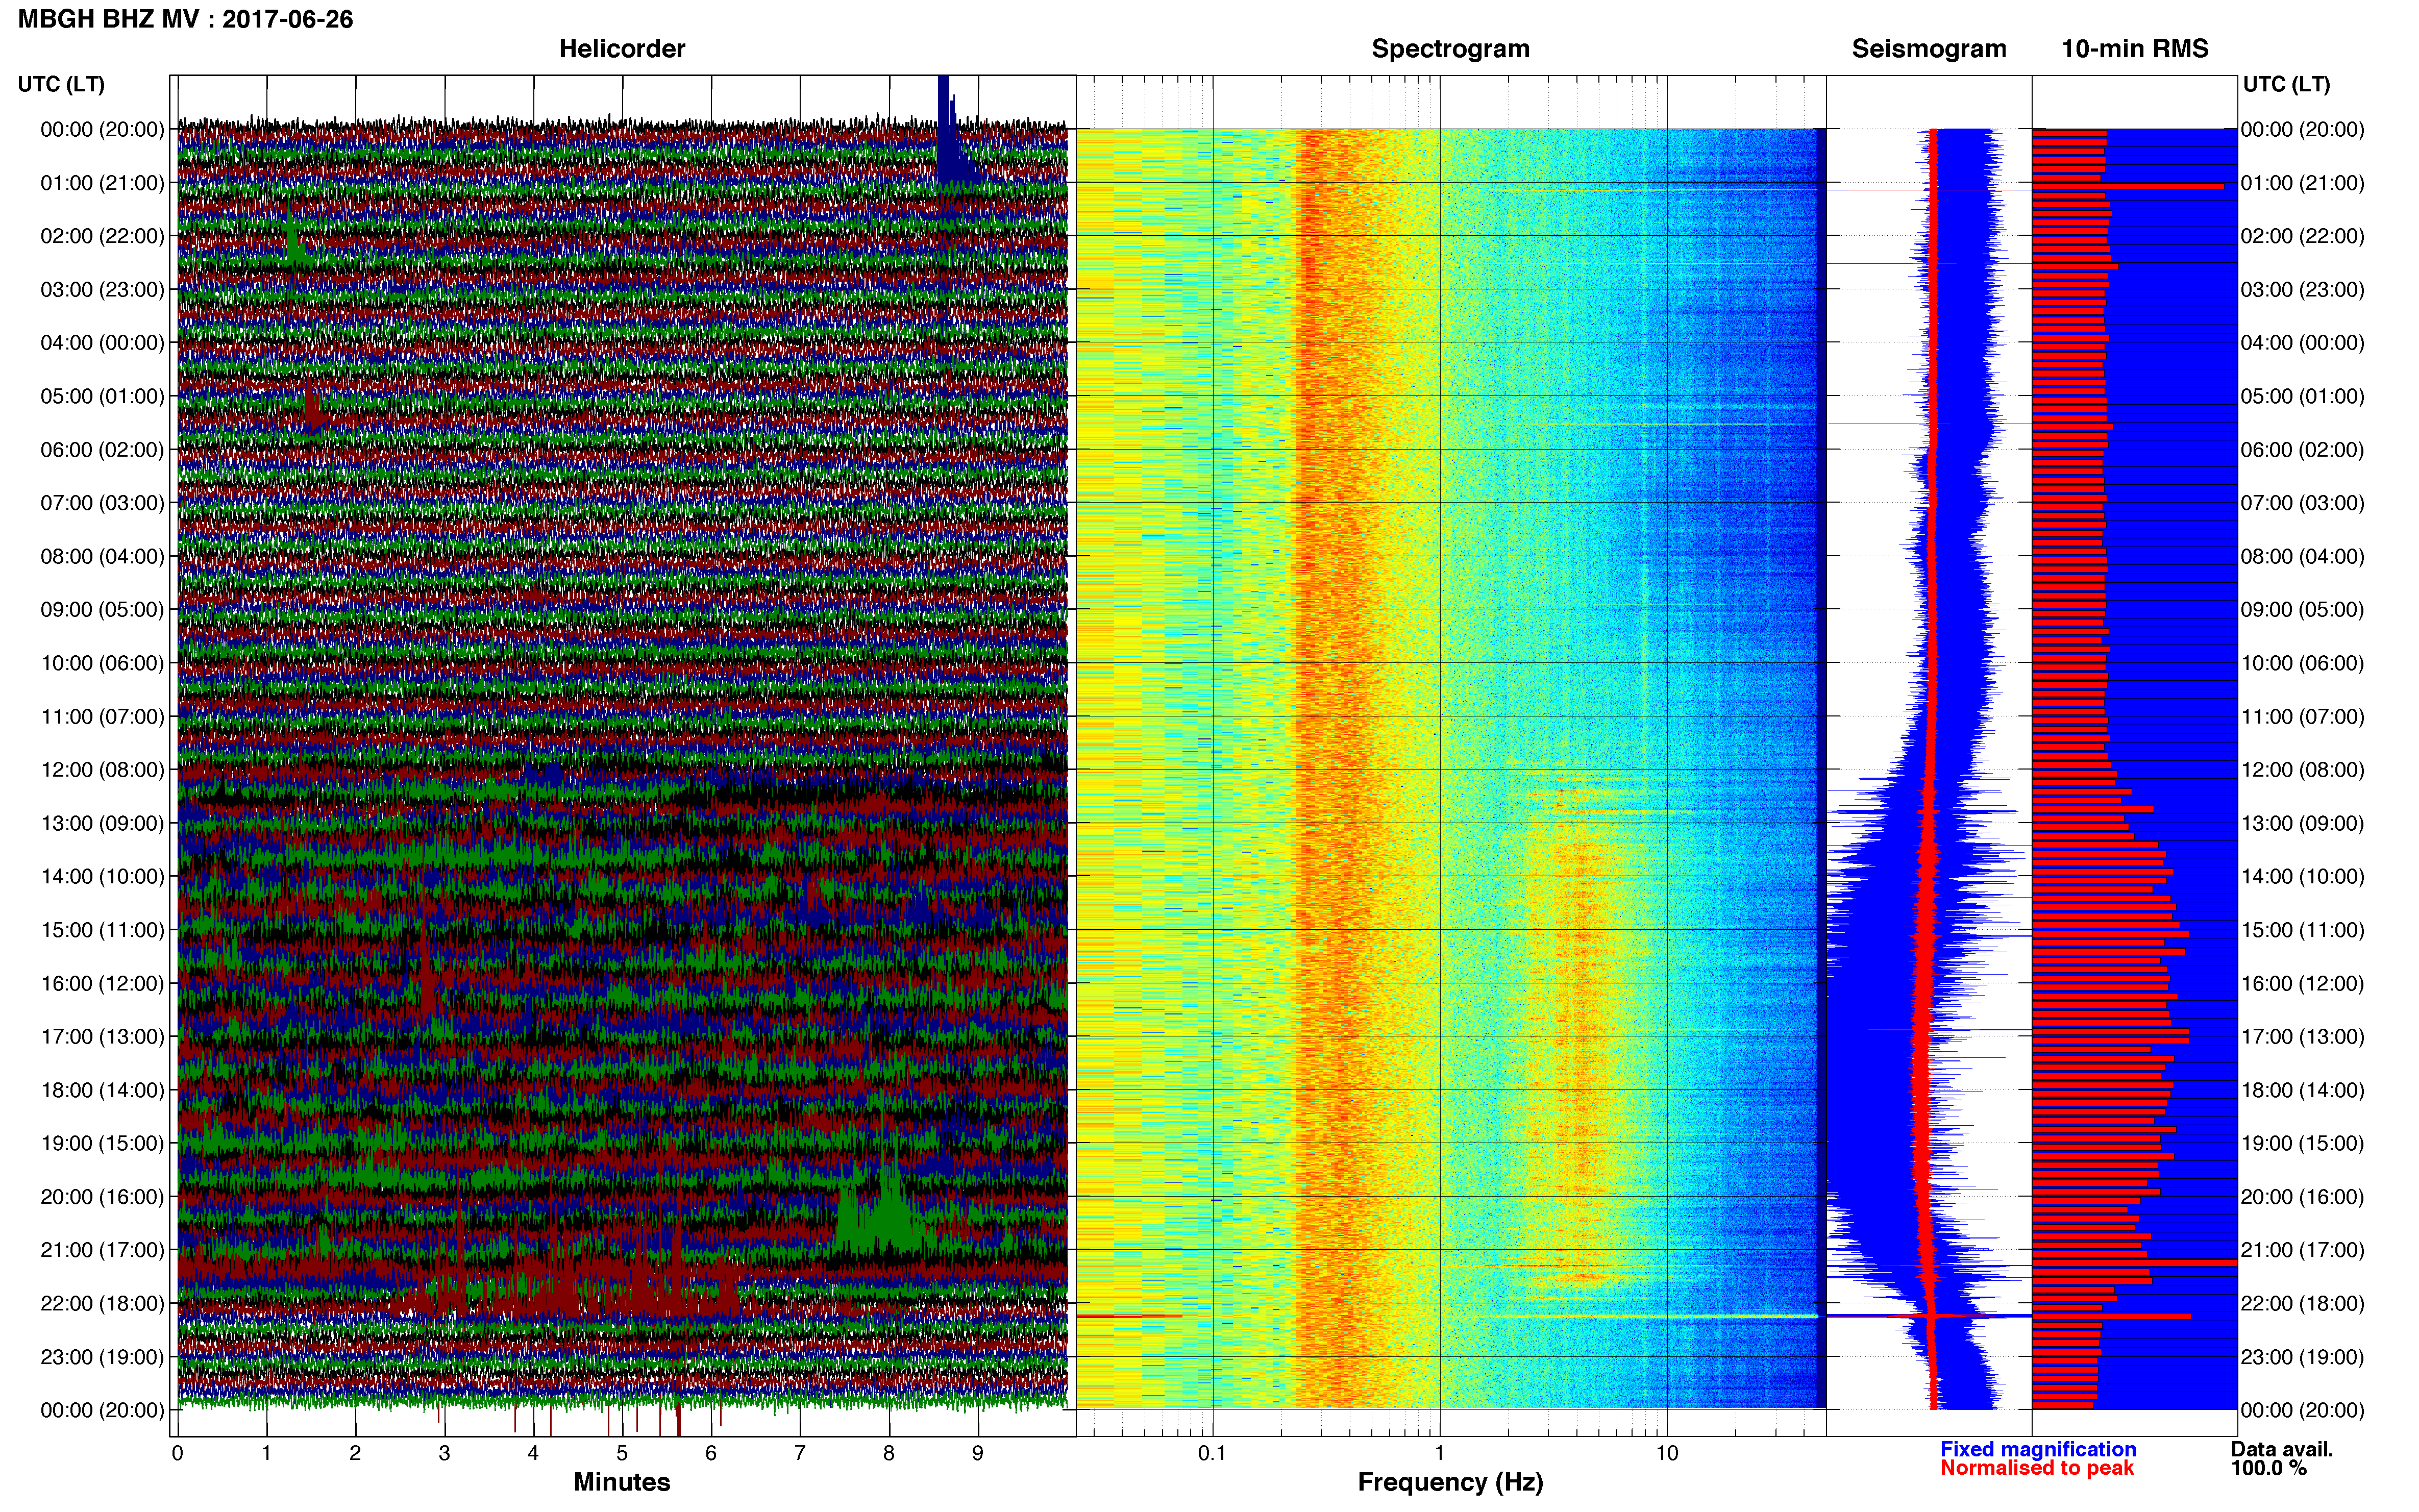Click left time label 18:00 (14:00)
The width and height of the screenshot is (2419, 1512).
click(102, 1090)
